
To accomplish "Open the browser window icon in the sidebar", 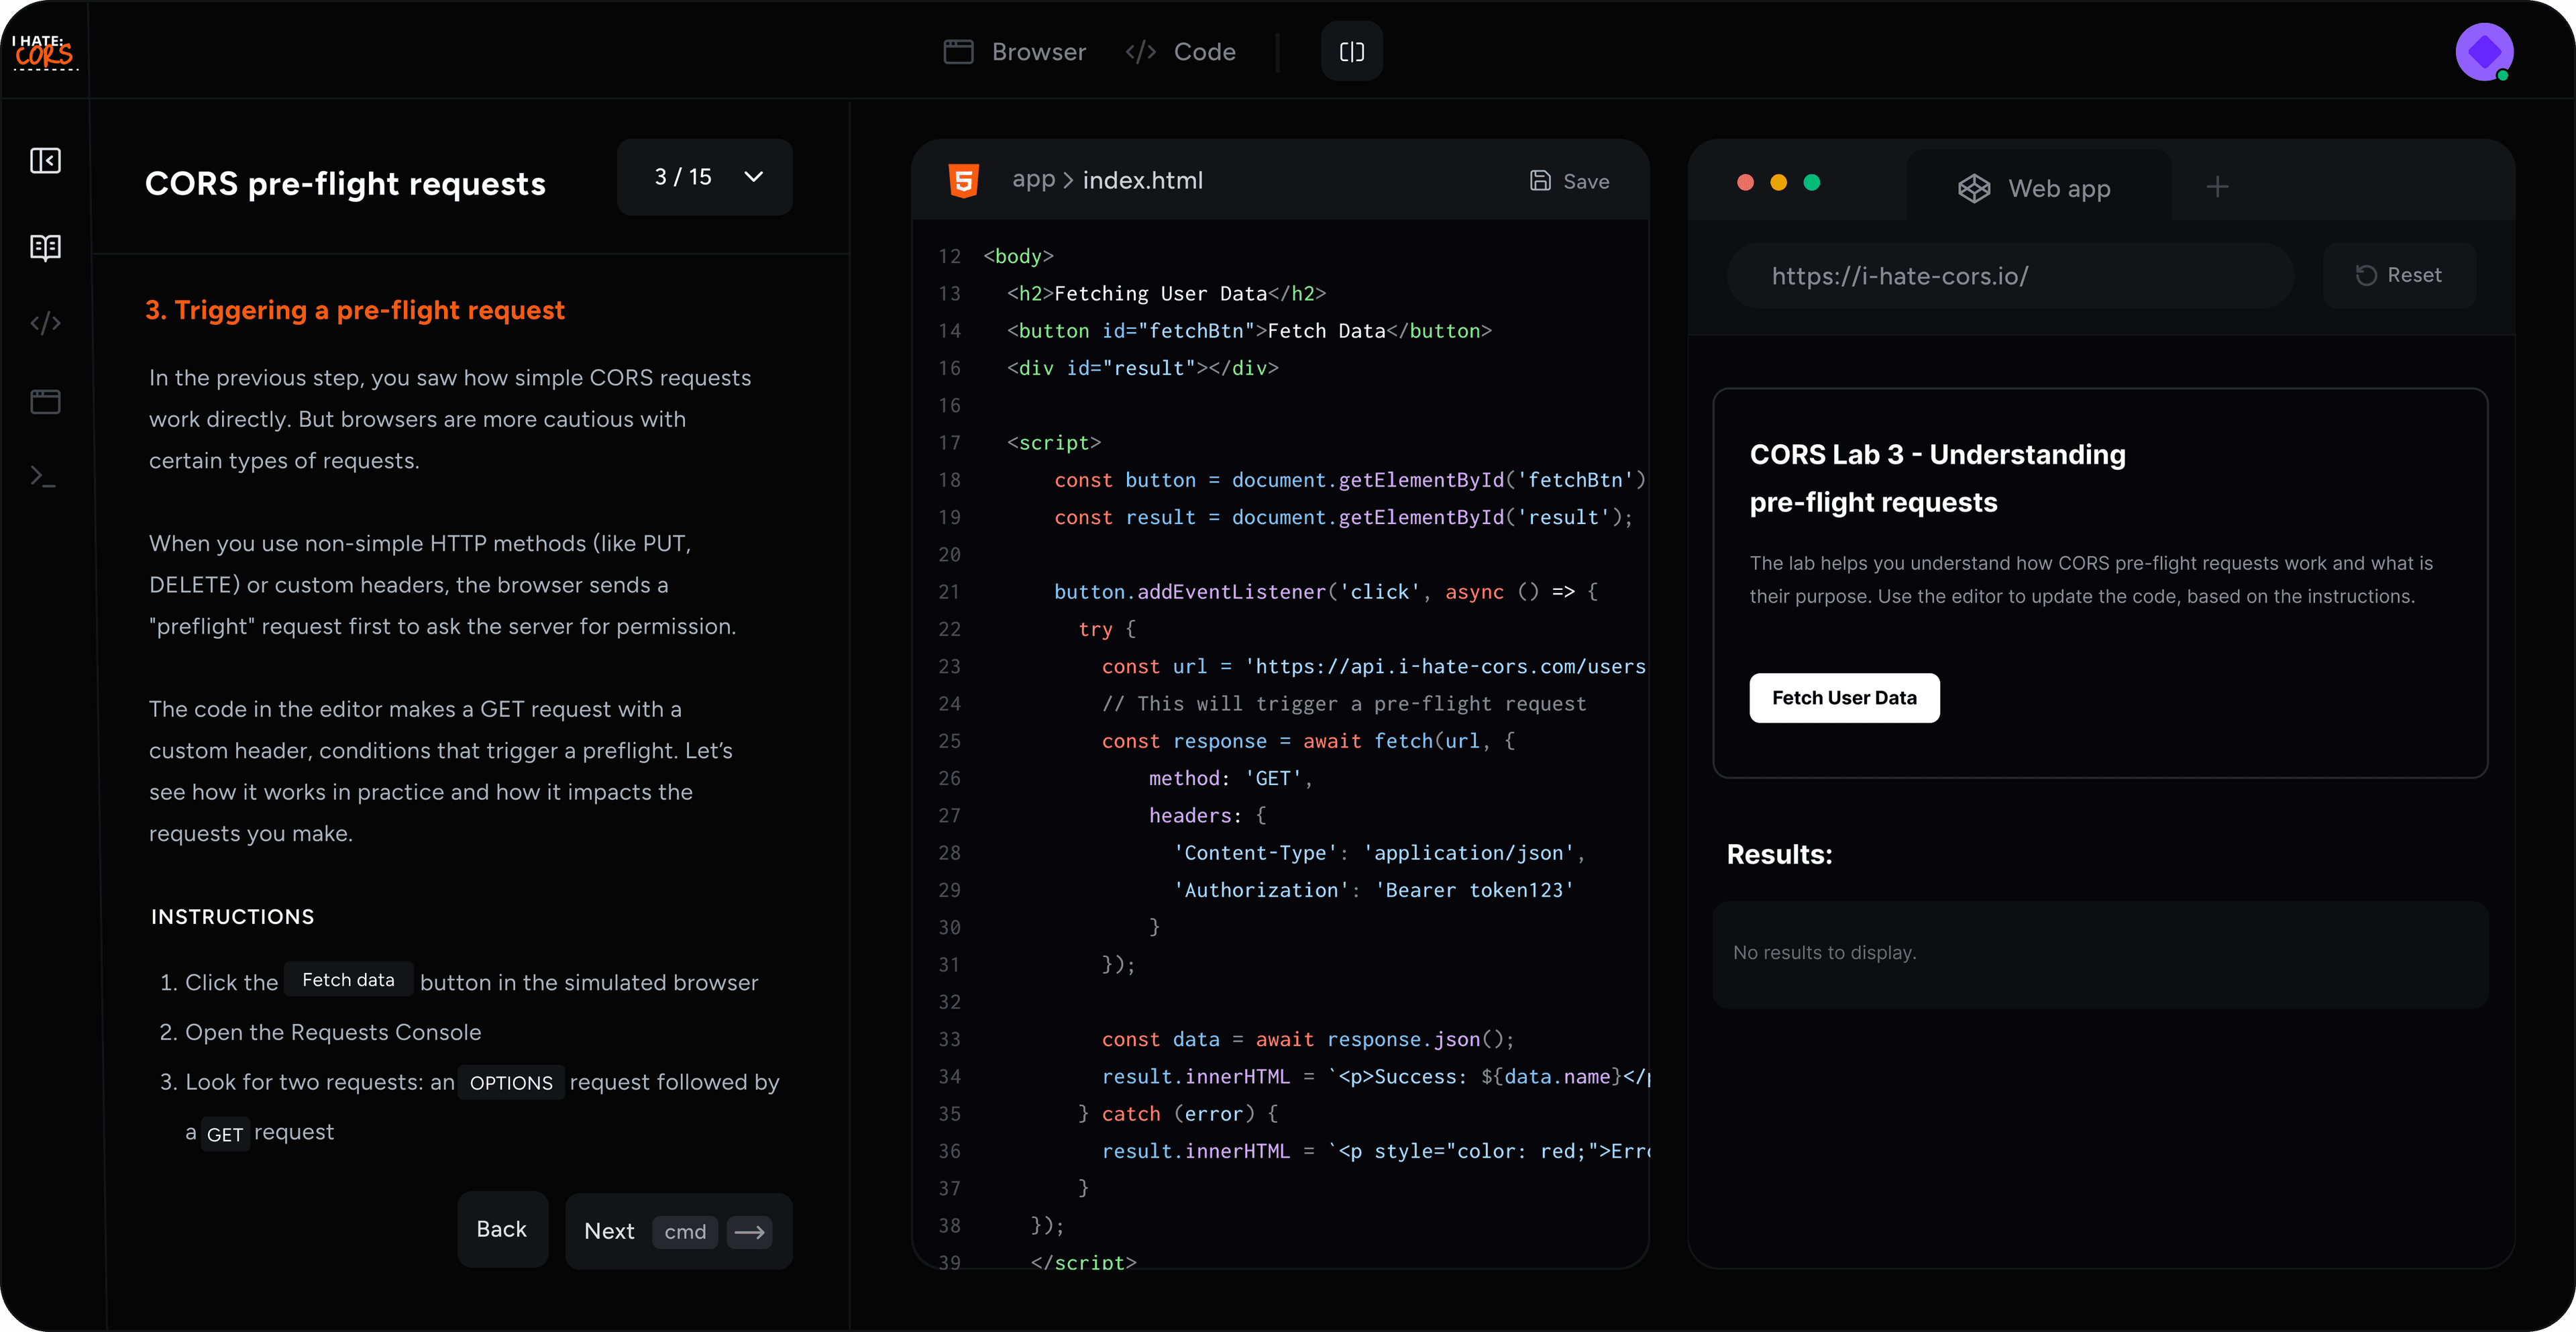I will (x=45, y=400).
